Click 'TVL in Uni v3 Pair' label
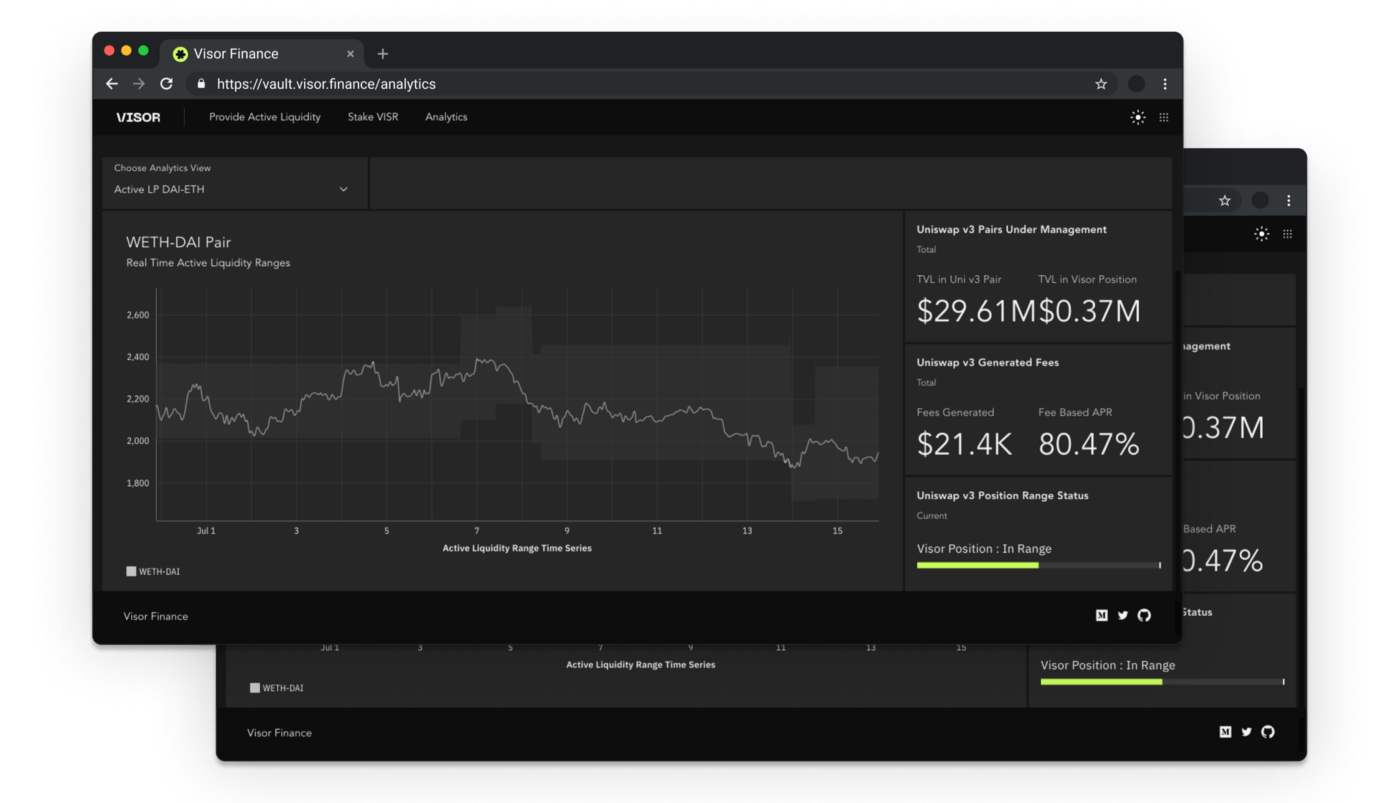This screenshot has width=1400, height=803. pos(959,279)
